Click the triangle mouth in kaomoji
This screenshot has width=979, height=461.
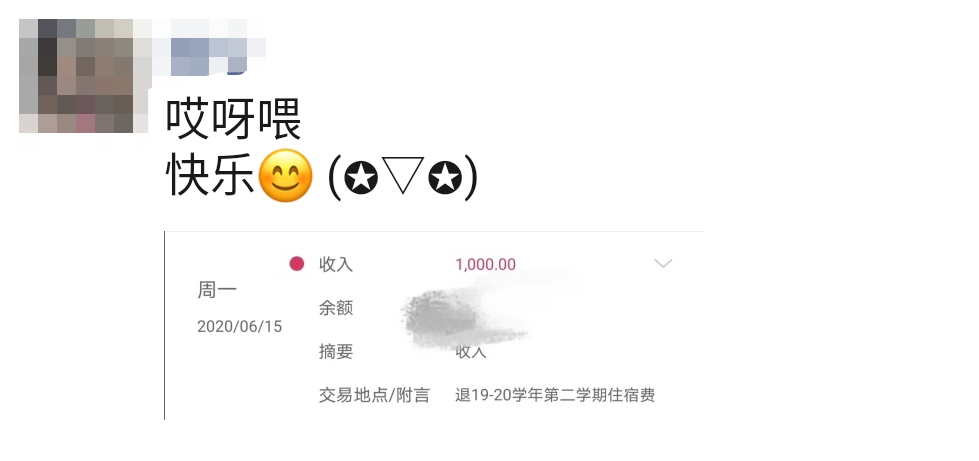(403, 176)
